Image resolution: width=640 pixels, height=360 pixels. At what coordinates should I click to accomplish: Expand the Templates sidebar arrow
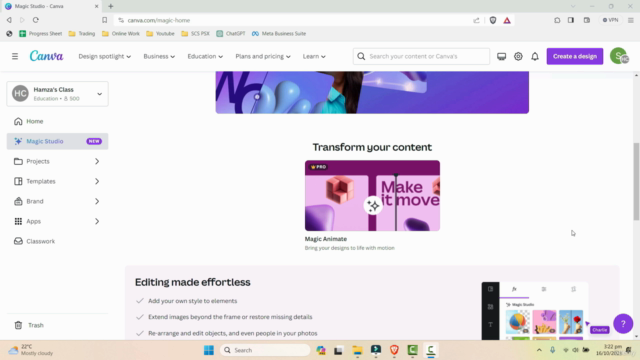[x=97, y=181]
